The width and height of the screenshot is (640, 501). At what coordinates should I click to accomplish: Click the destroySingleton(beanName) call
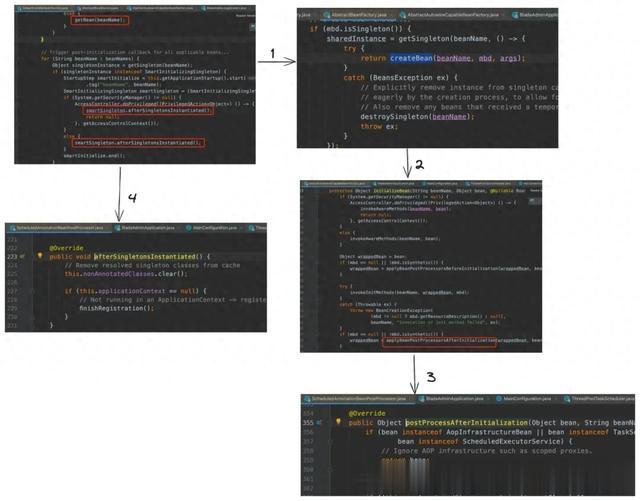coord(417,117)
